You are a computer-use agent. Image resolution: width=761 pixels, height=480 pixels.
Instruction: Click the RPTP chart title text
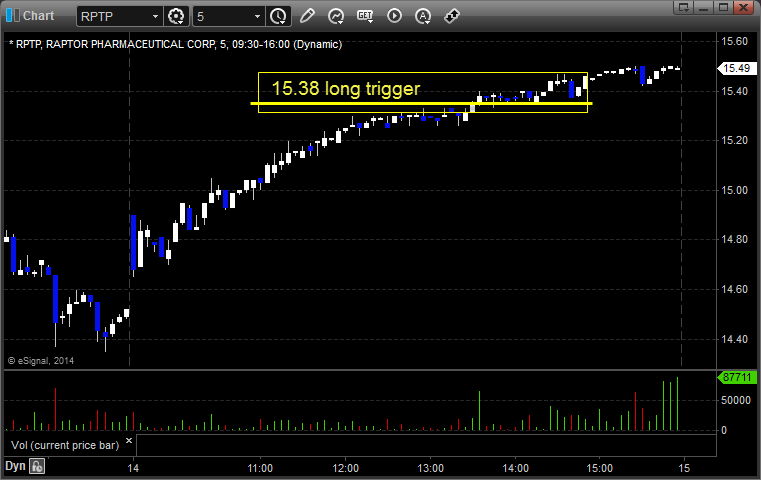click(176, 44)
